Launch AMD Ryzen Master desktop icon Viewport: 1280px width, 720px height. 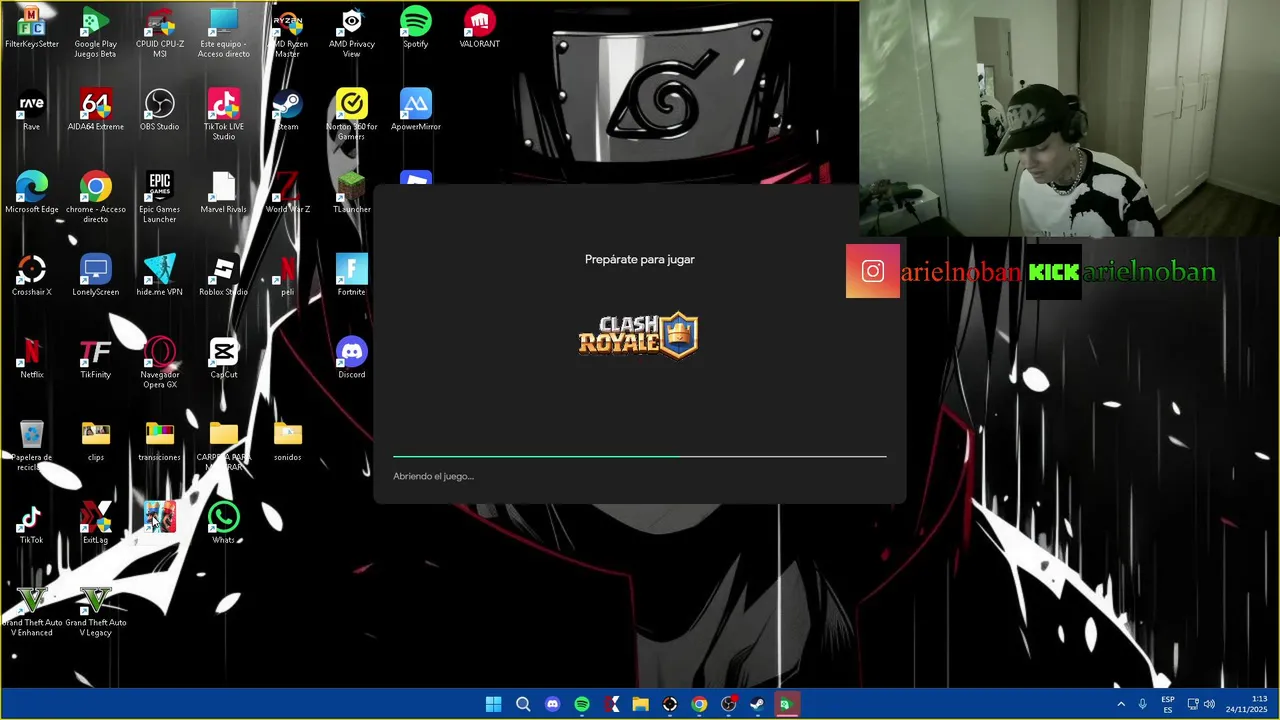pyautogui.click(x=287, y=32)
